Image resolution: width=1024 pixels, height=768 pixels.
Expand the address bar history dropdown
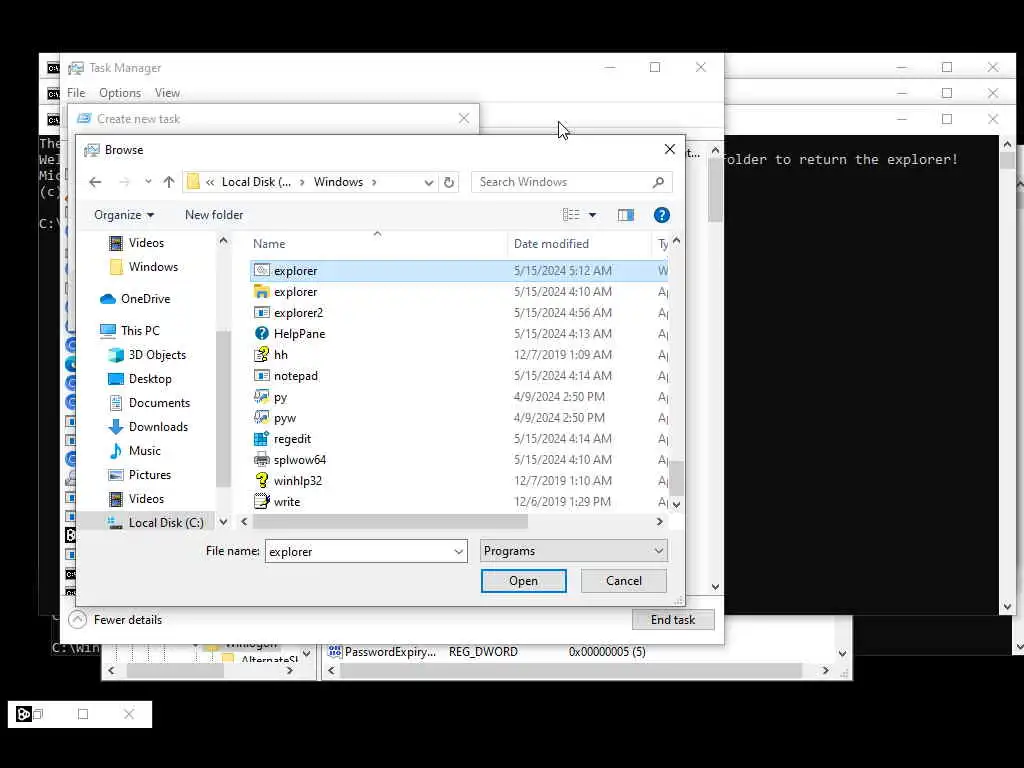click(428, 182)
